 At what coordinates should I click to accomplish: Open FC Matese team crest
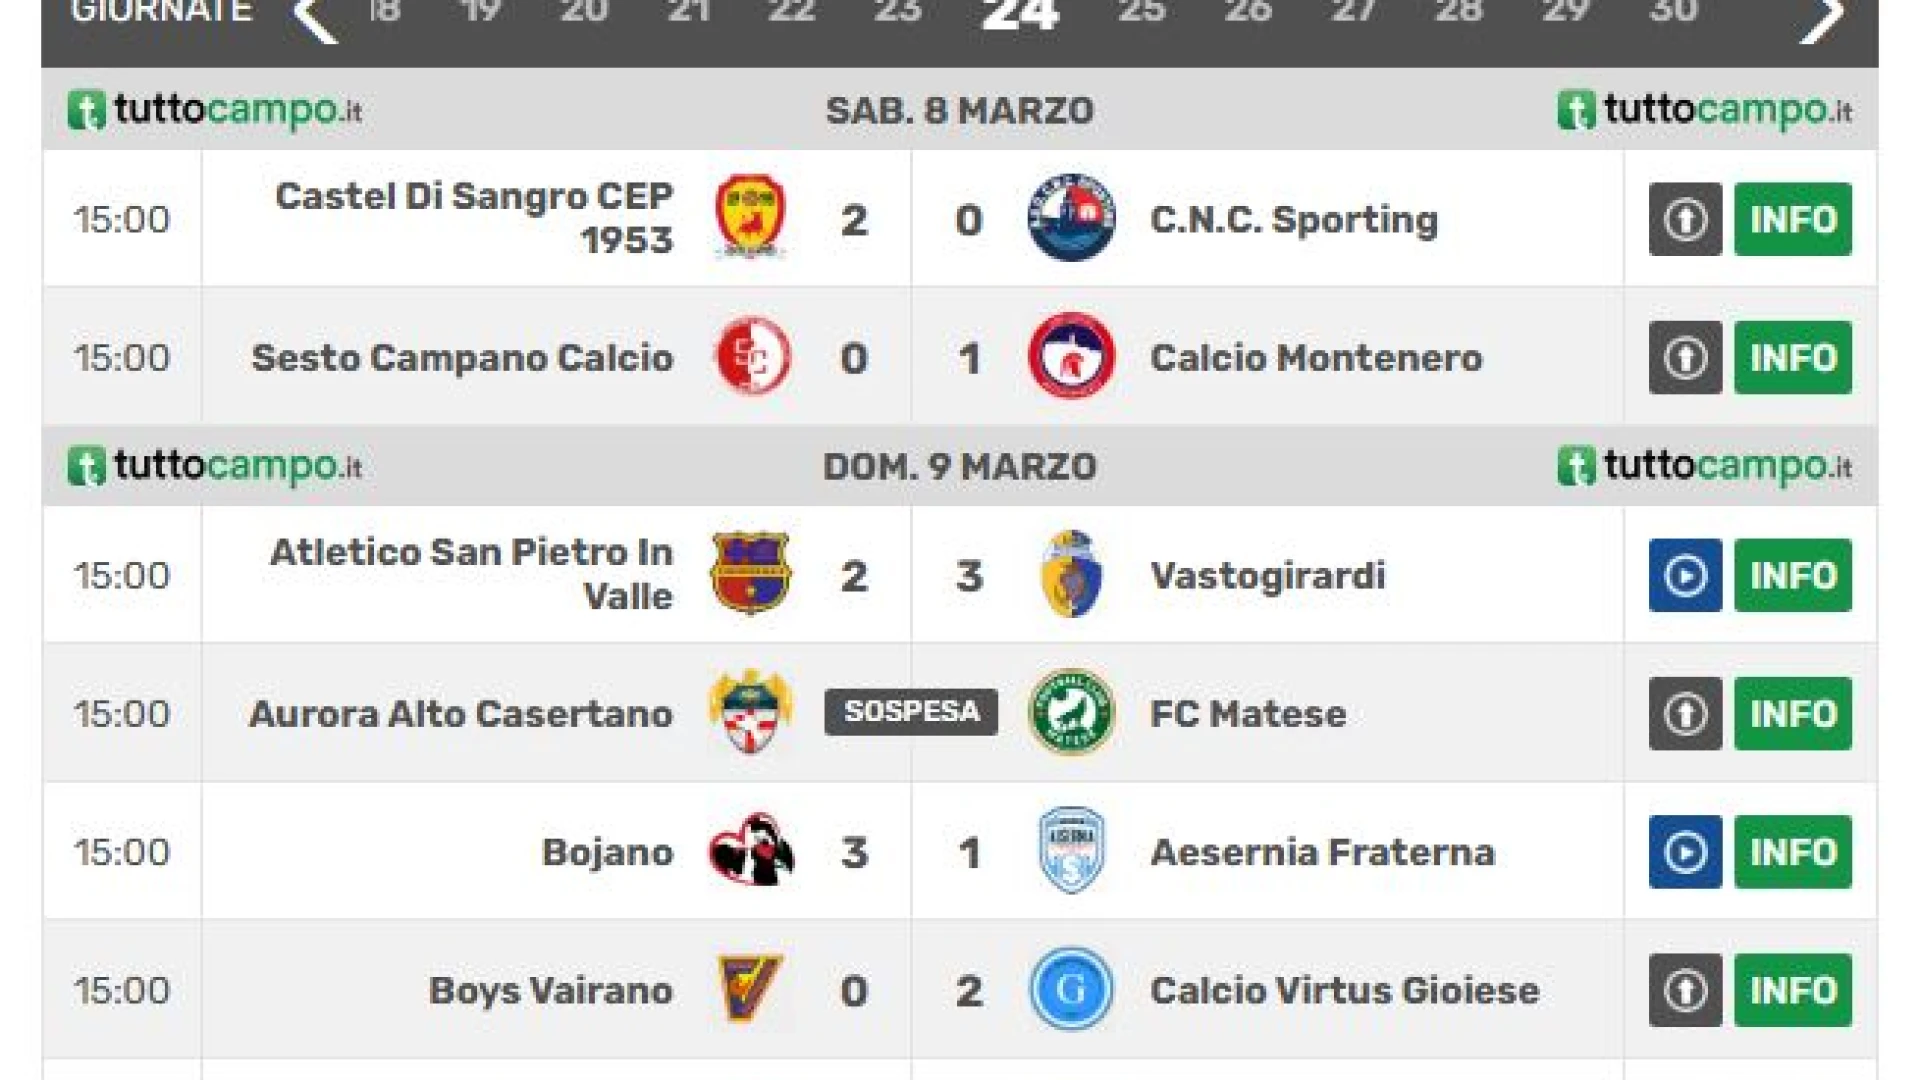coord(1071,713)
